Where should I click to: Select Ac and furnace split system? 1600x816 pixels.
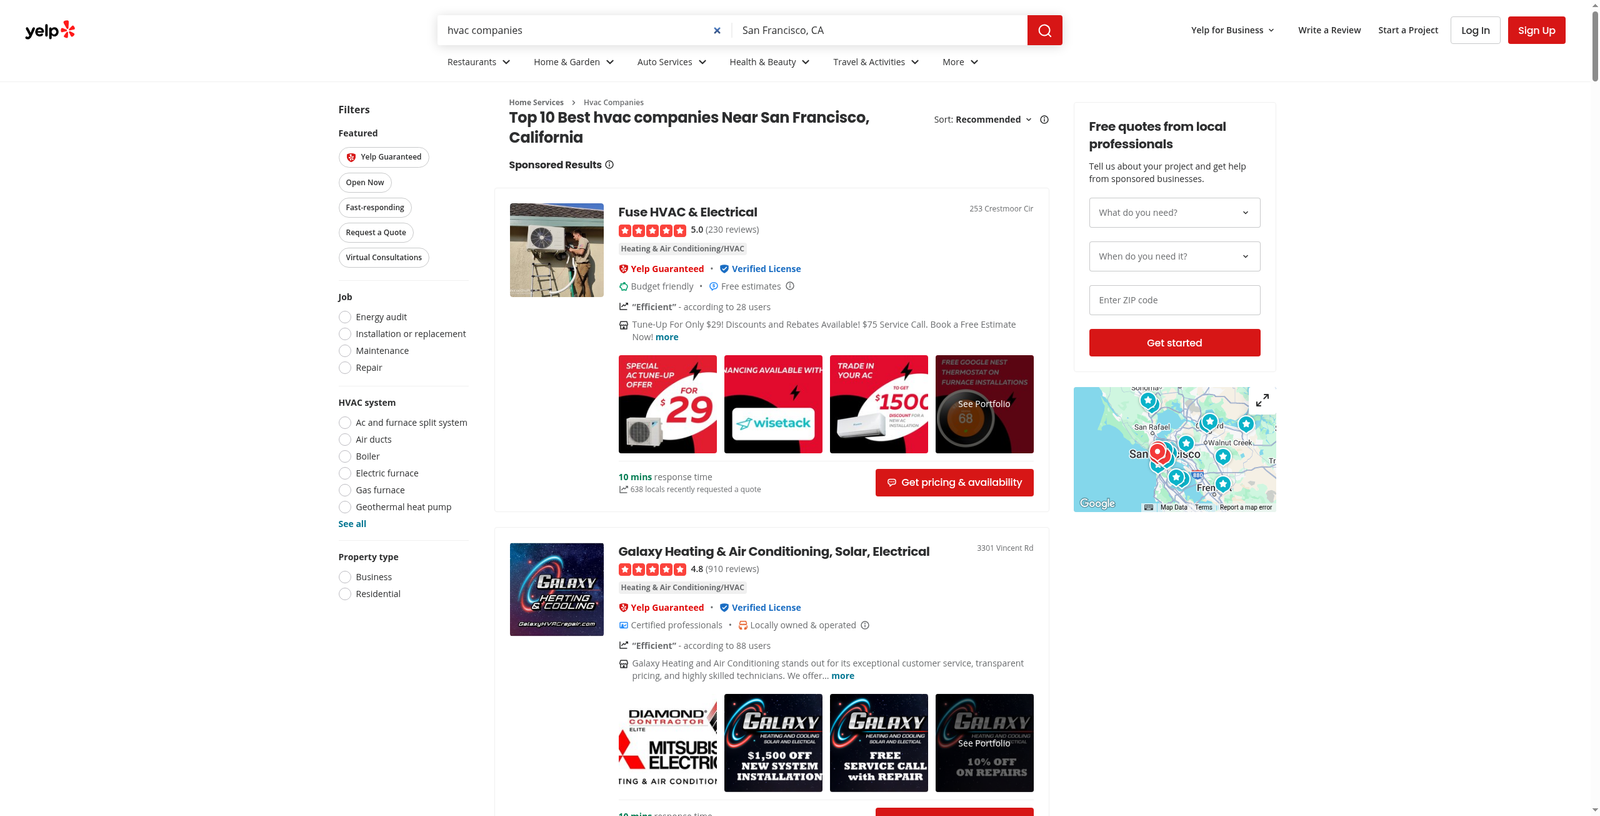(x=345, y=423)
